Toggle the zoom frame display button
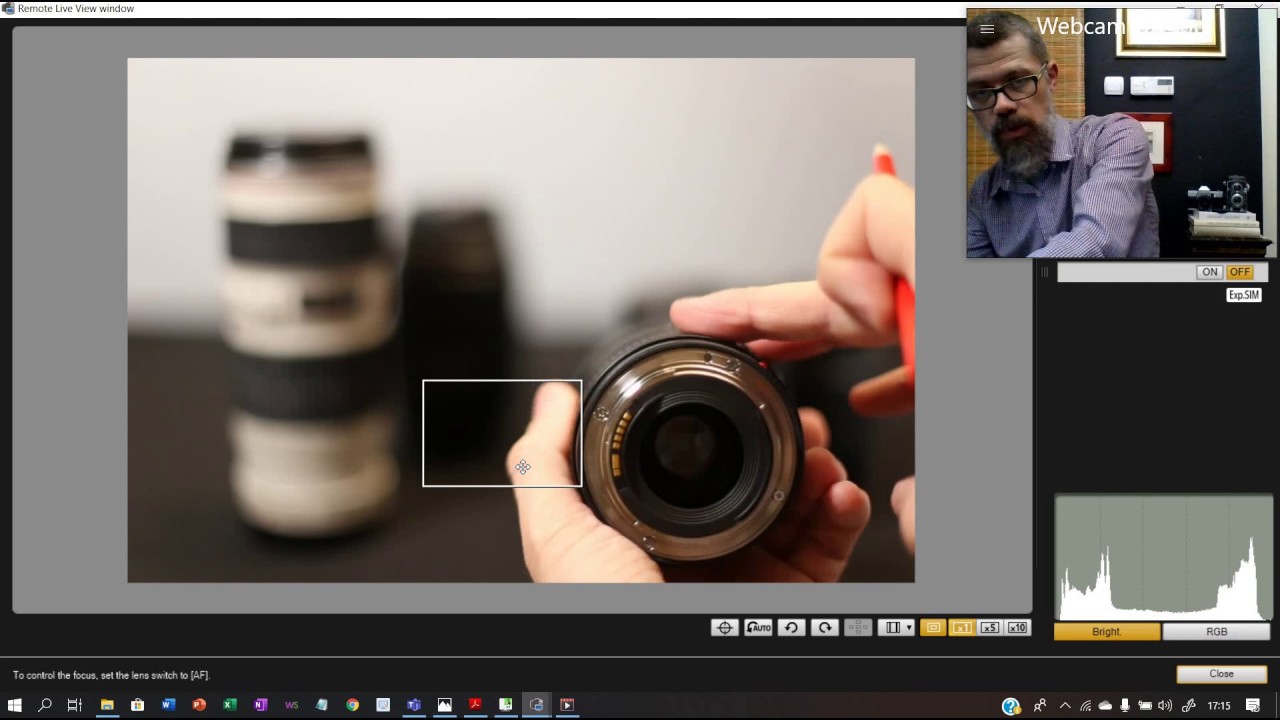This screenshot has width=1280, height=720. [x=933, y=628]
